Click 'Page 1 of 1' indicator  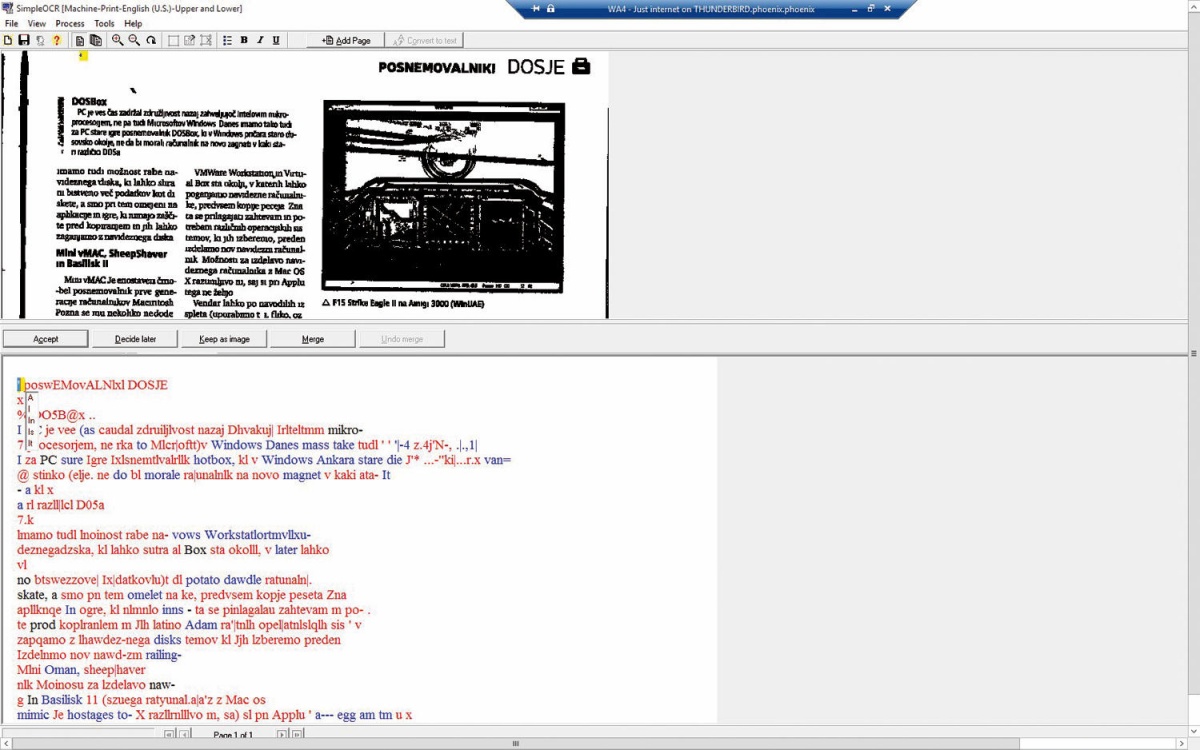click(233, 735)
